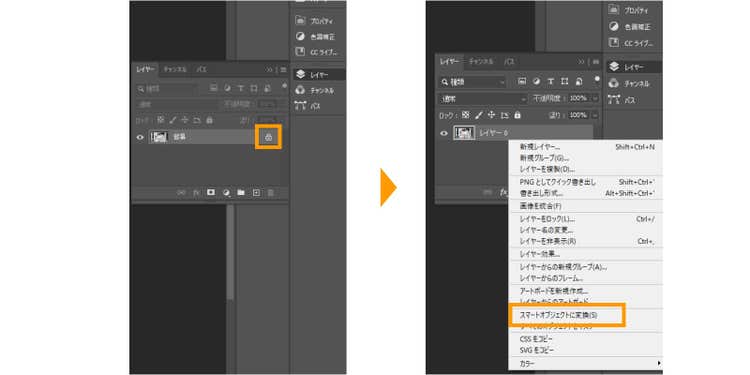Open チャンネル tab in right screenshot's panel
The image size is (750, 375).
tap(481, 62)
